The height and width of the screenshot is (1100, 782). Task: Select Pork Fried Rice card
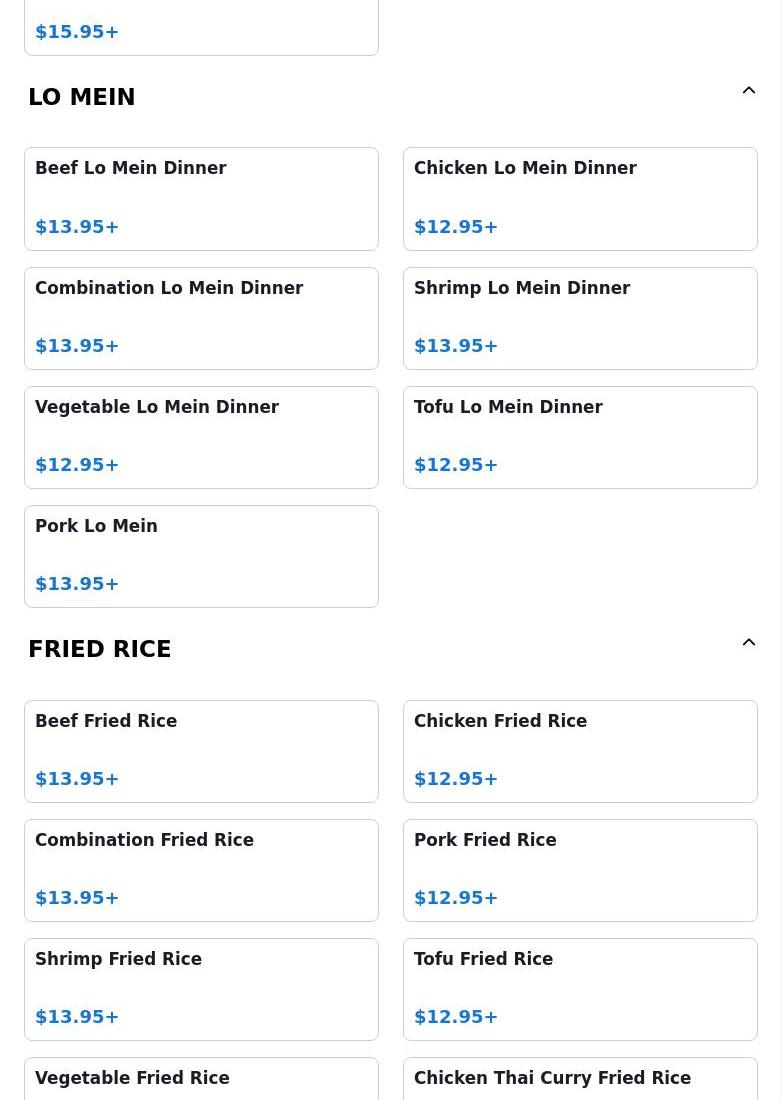pyautogui.click(x=580, y=870)
